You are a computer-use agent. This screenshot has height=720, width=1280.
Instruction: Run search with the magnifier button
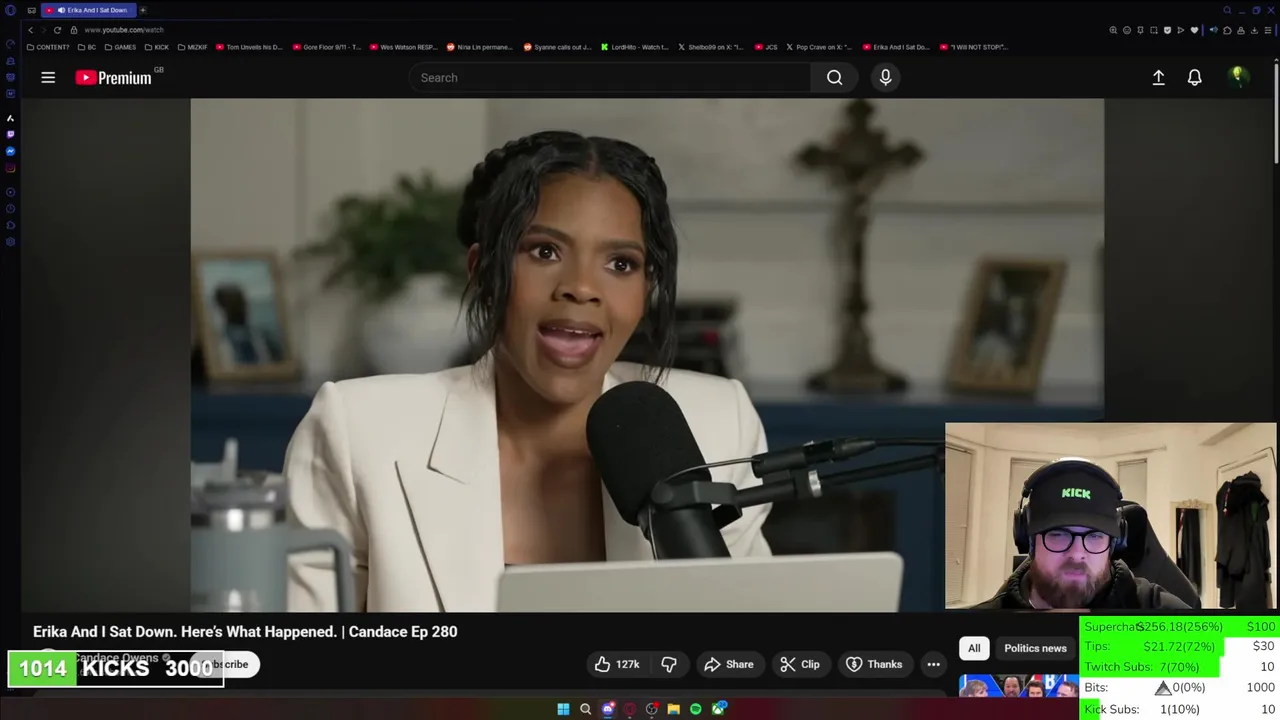click(834, 77)
